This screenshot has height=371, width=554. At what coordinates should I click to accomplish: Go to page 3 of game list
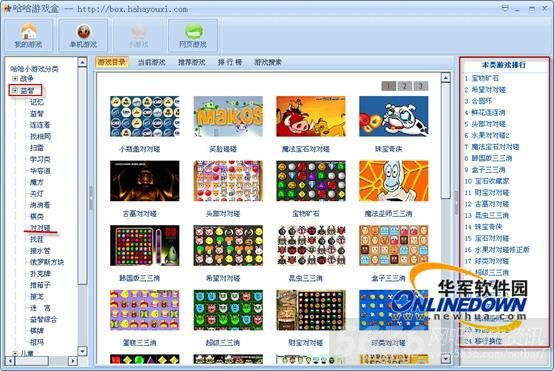click(420, 86)
